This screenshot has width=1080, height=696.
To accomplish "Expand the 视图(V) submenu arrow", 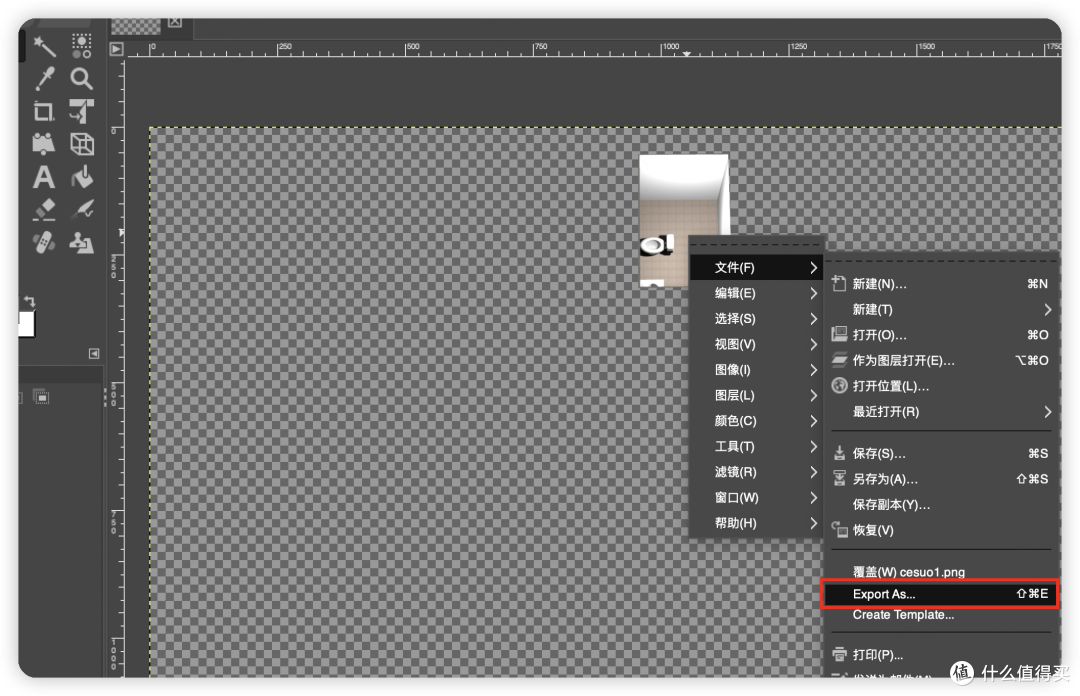I will click(x=813, y=344).
